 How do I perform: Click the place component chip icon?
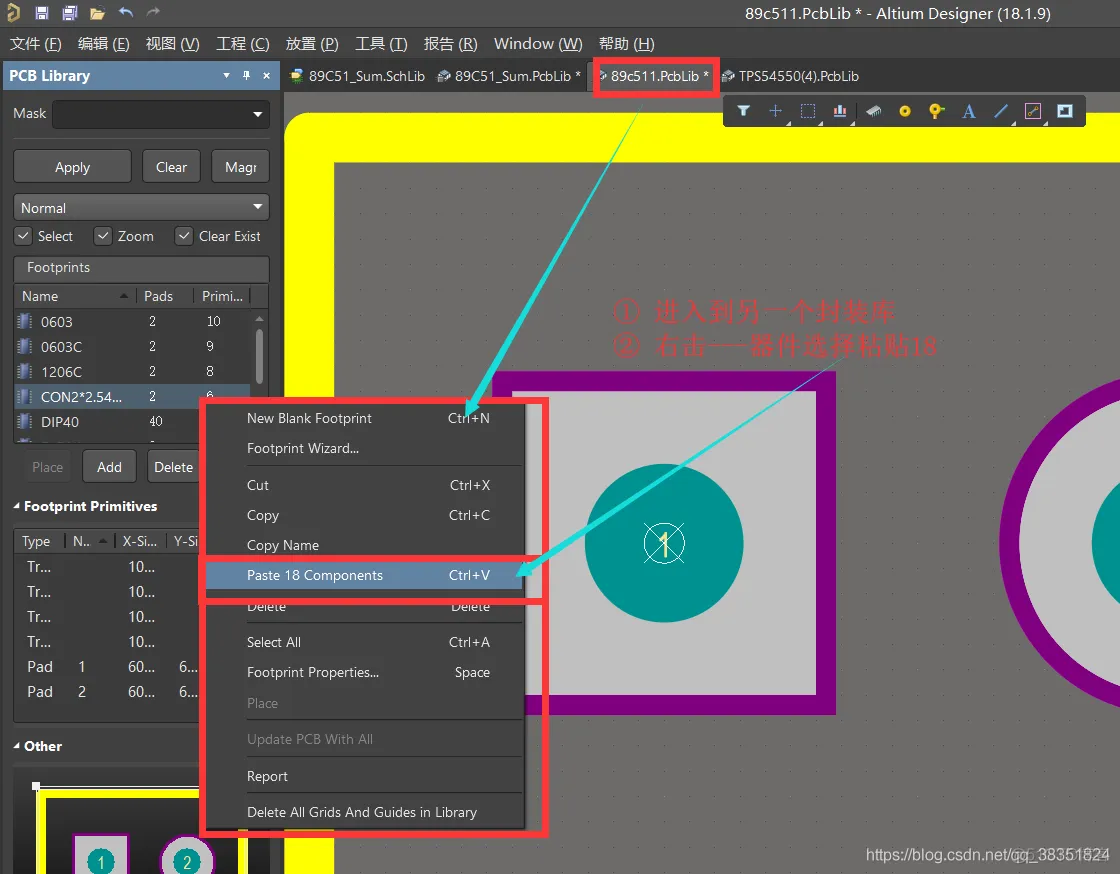point(873,111)
